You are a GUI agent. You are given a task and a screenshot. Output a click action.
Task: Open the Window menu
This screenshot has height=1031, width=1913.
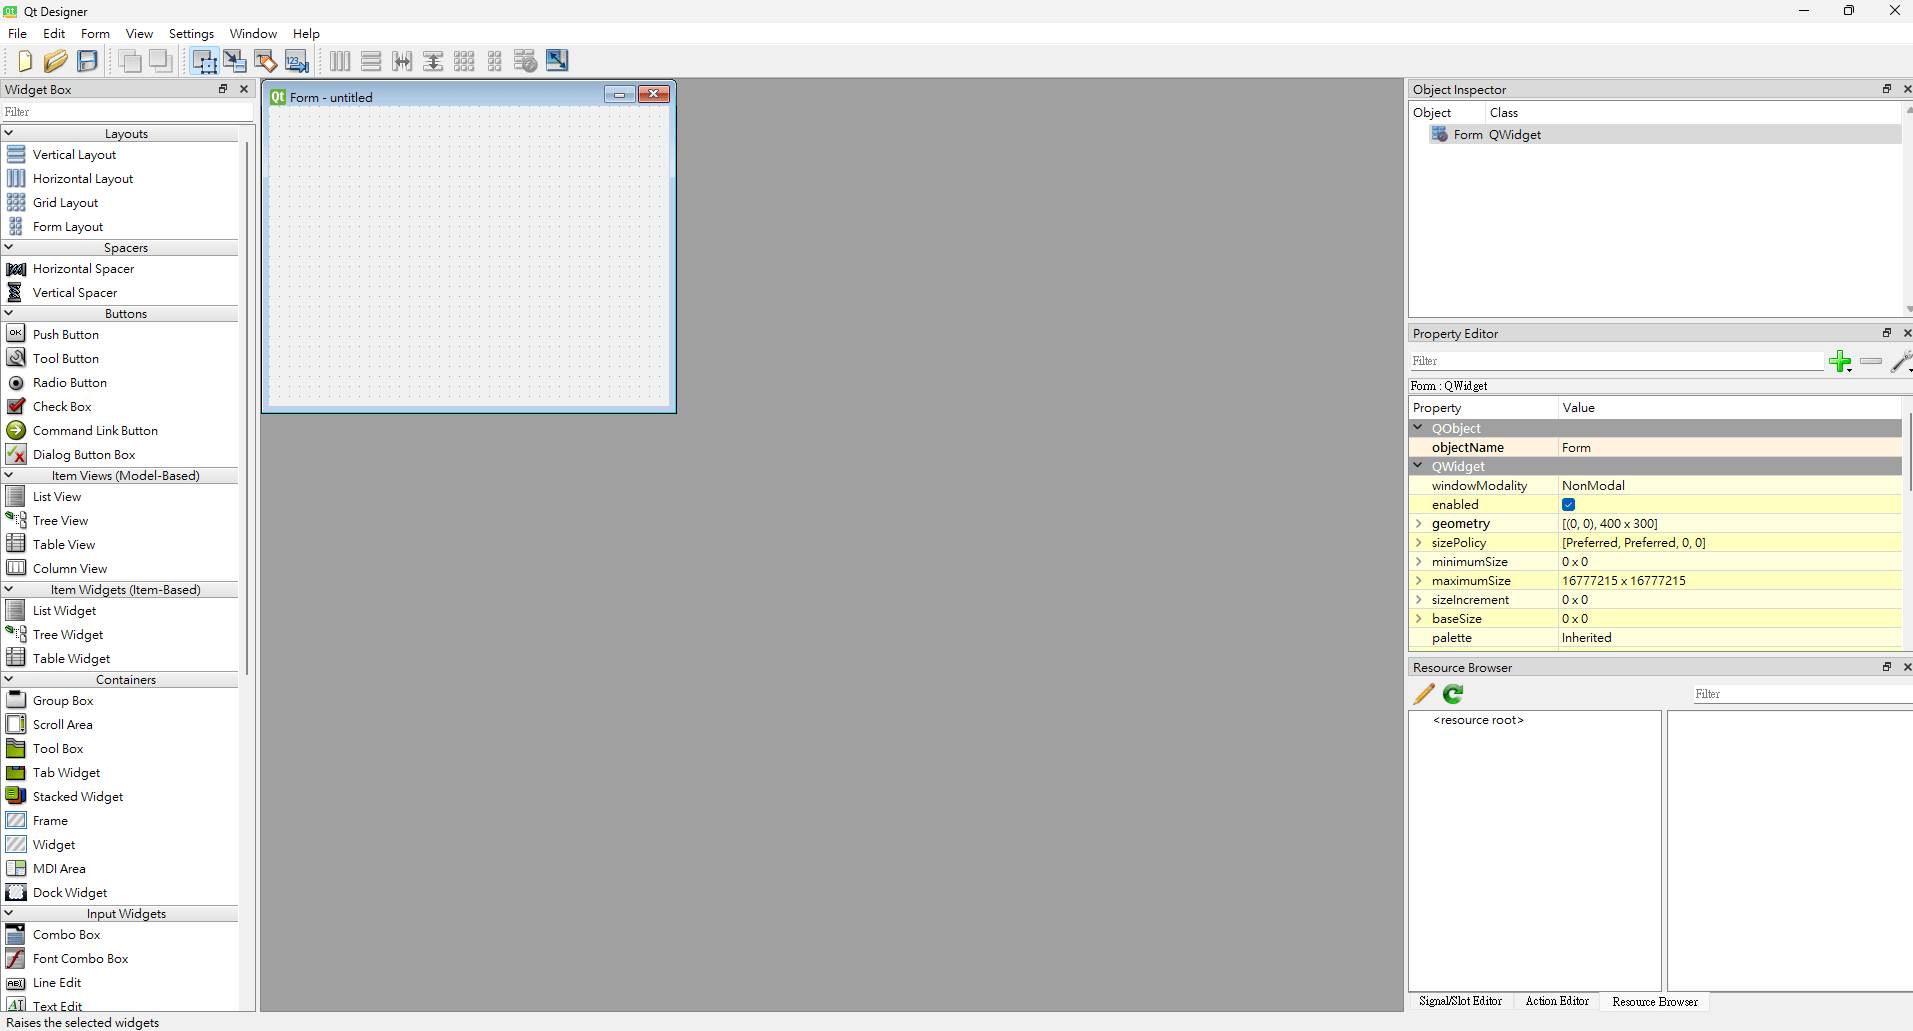[x=253, y=34]
